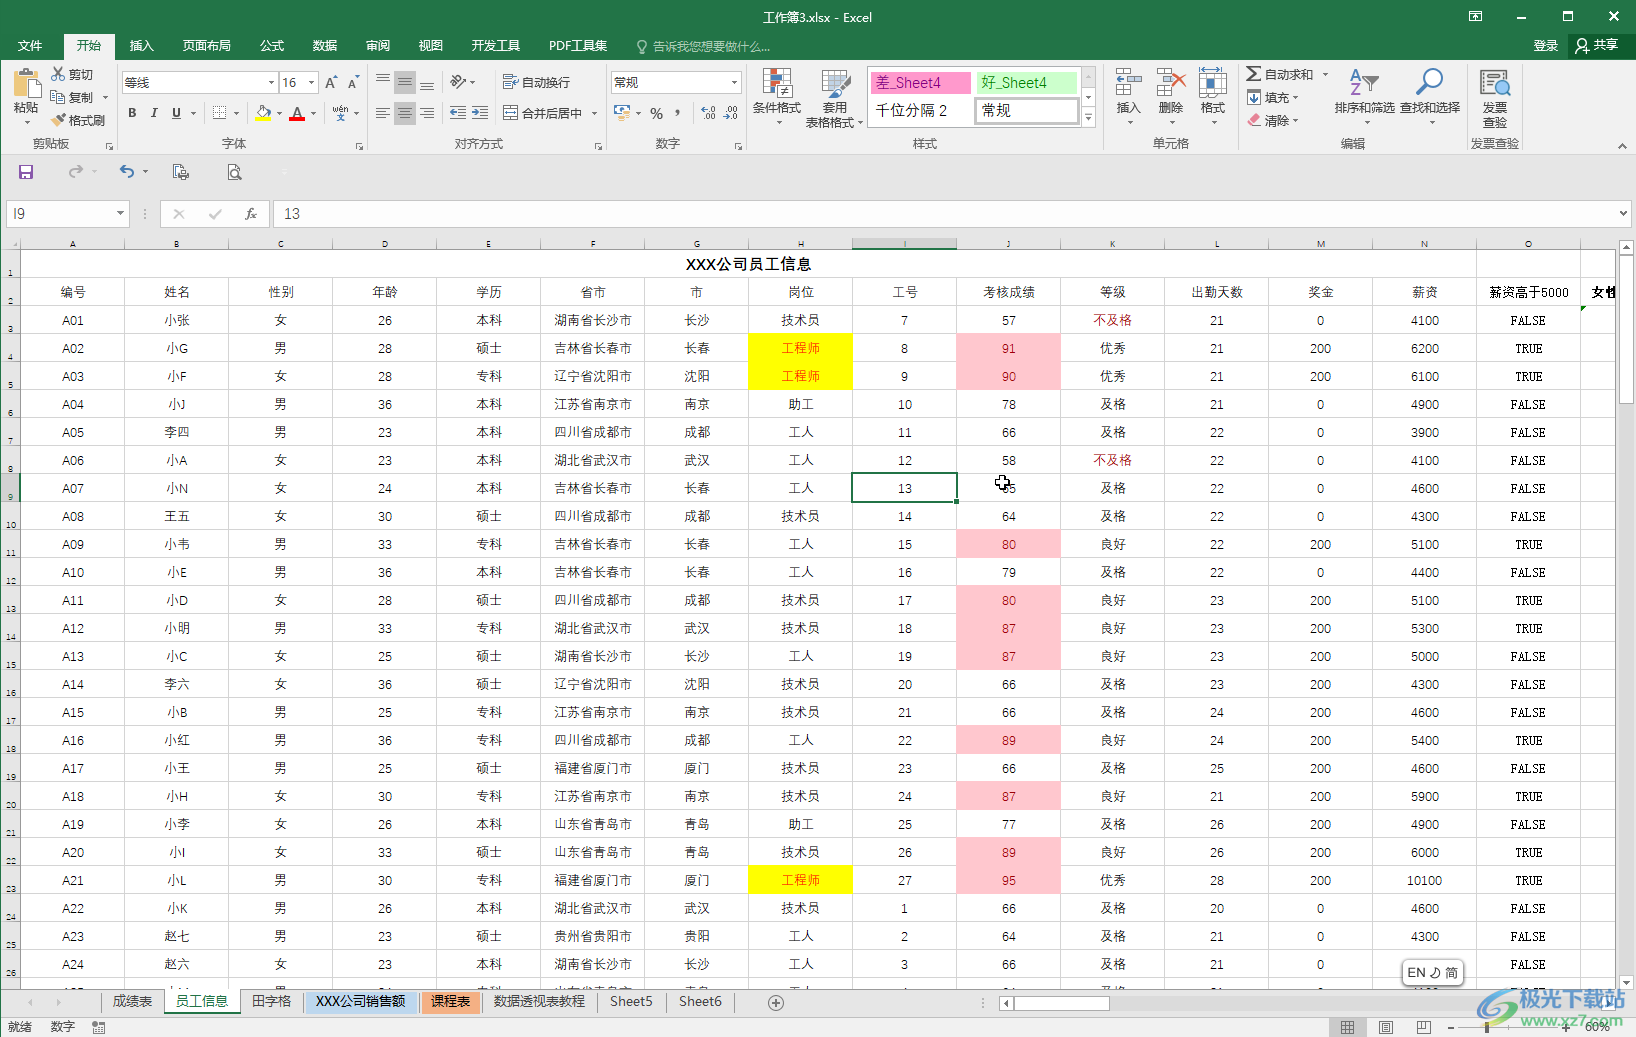The image size is (1636, 1037).
Task: Expand the cell styles gallery
Action: tap(1089, 118)
